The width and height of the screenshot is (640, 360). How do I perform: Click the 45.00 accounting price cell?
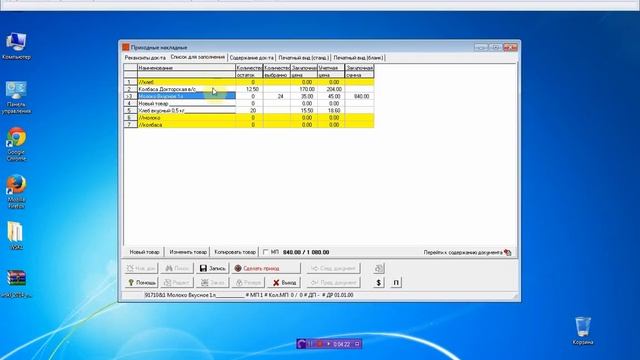(x=331, y=96)
